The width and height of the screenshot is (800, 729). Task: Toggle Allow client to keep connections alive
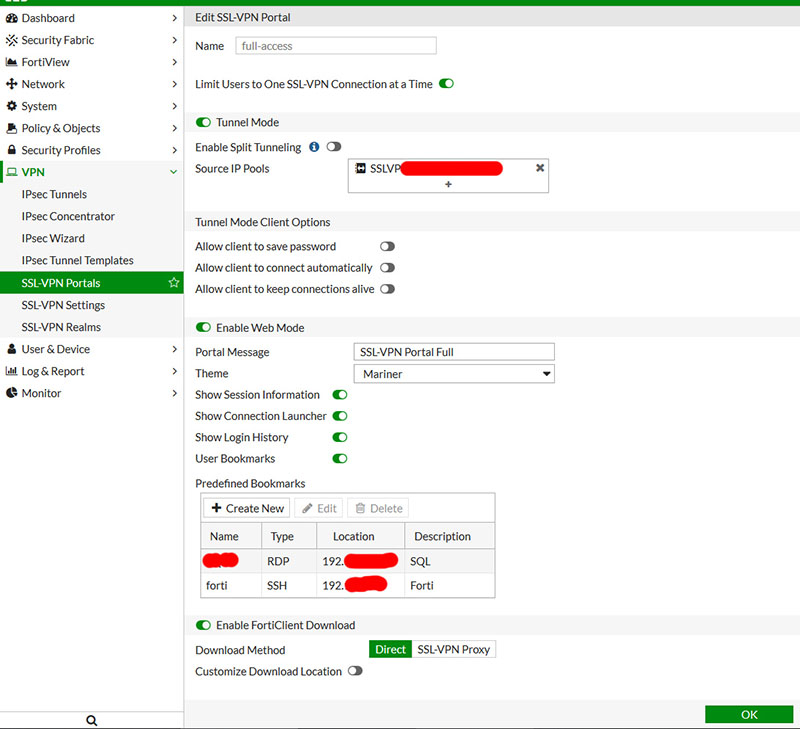coord(387,289)
